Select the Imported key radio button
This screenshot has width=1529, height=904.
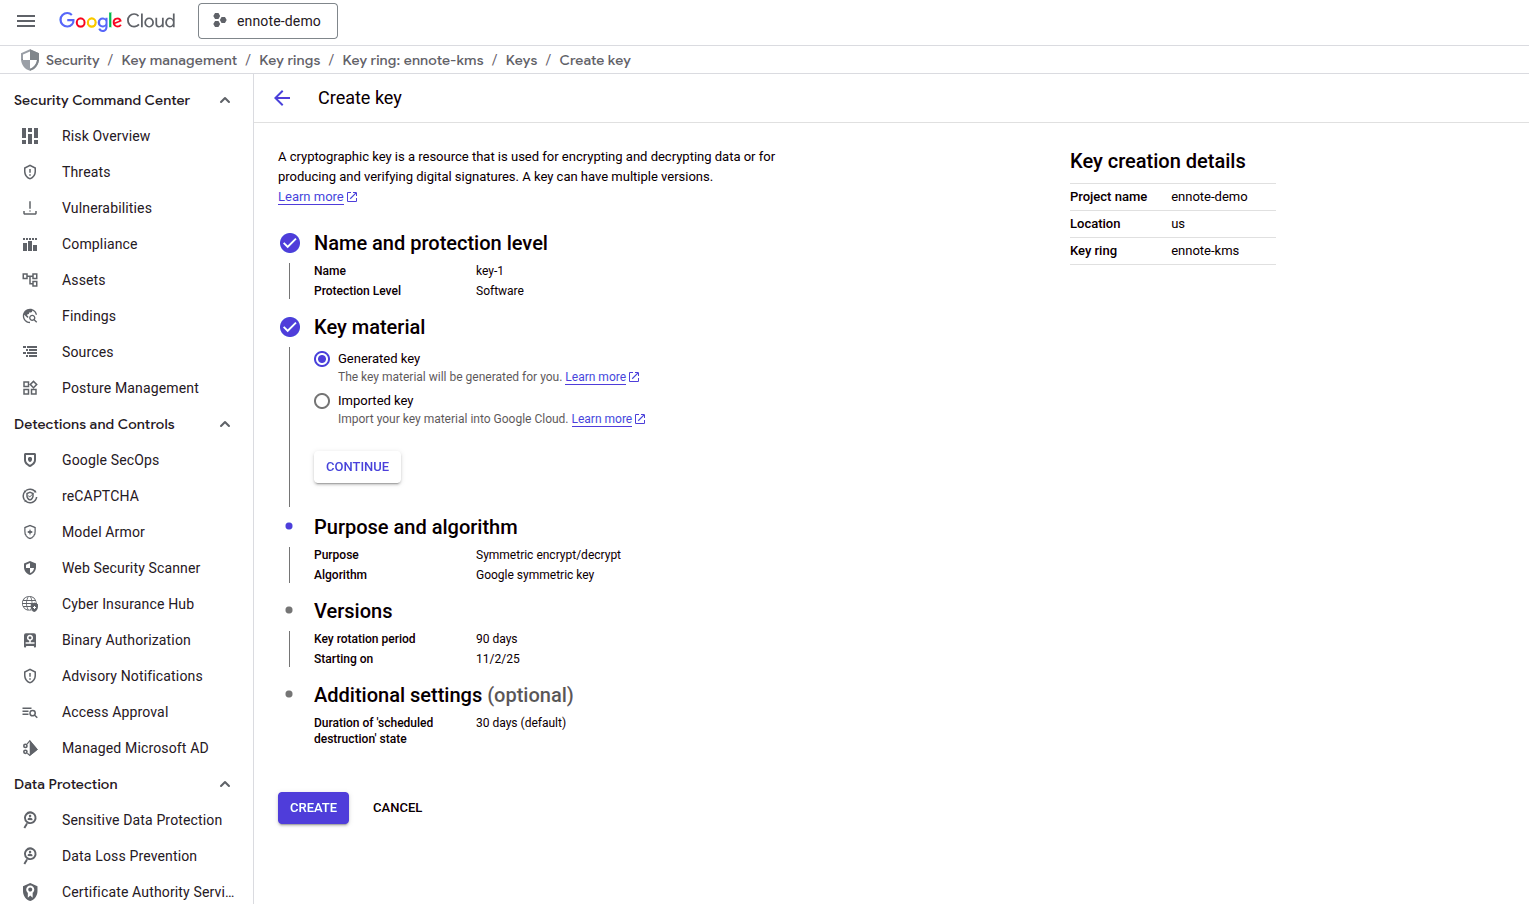322,401
